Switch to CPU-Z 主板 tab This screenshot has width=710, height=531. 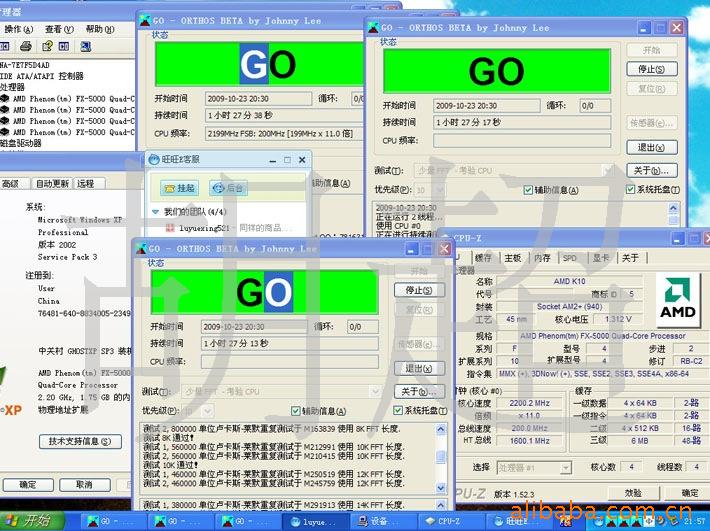pos(513,258)
